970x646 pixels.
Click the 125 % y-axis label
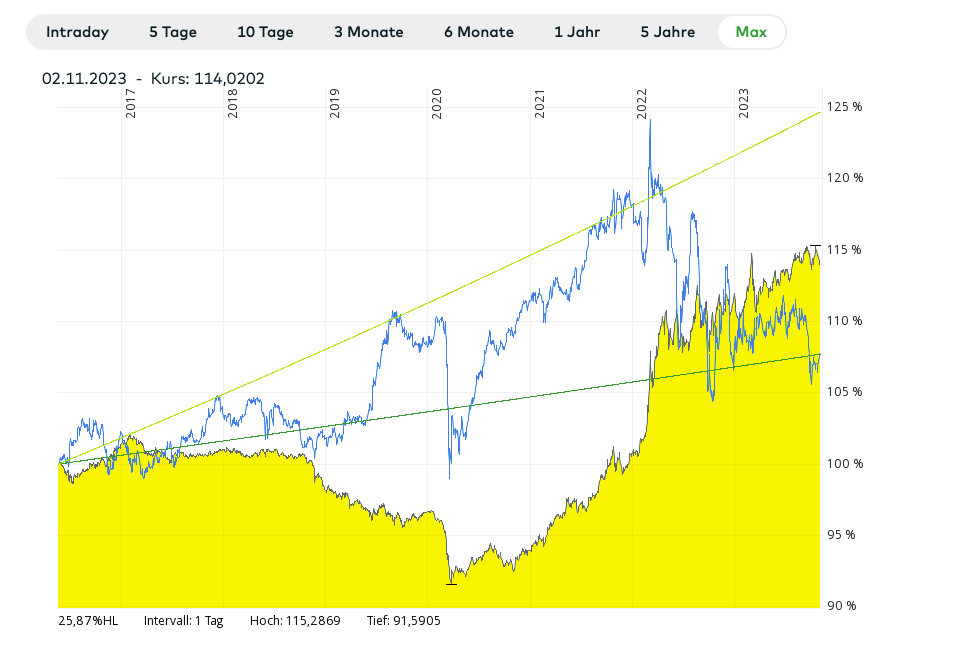[845, 107]
